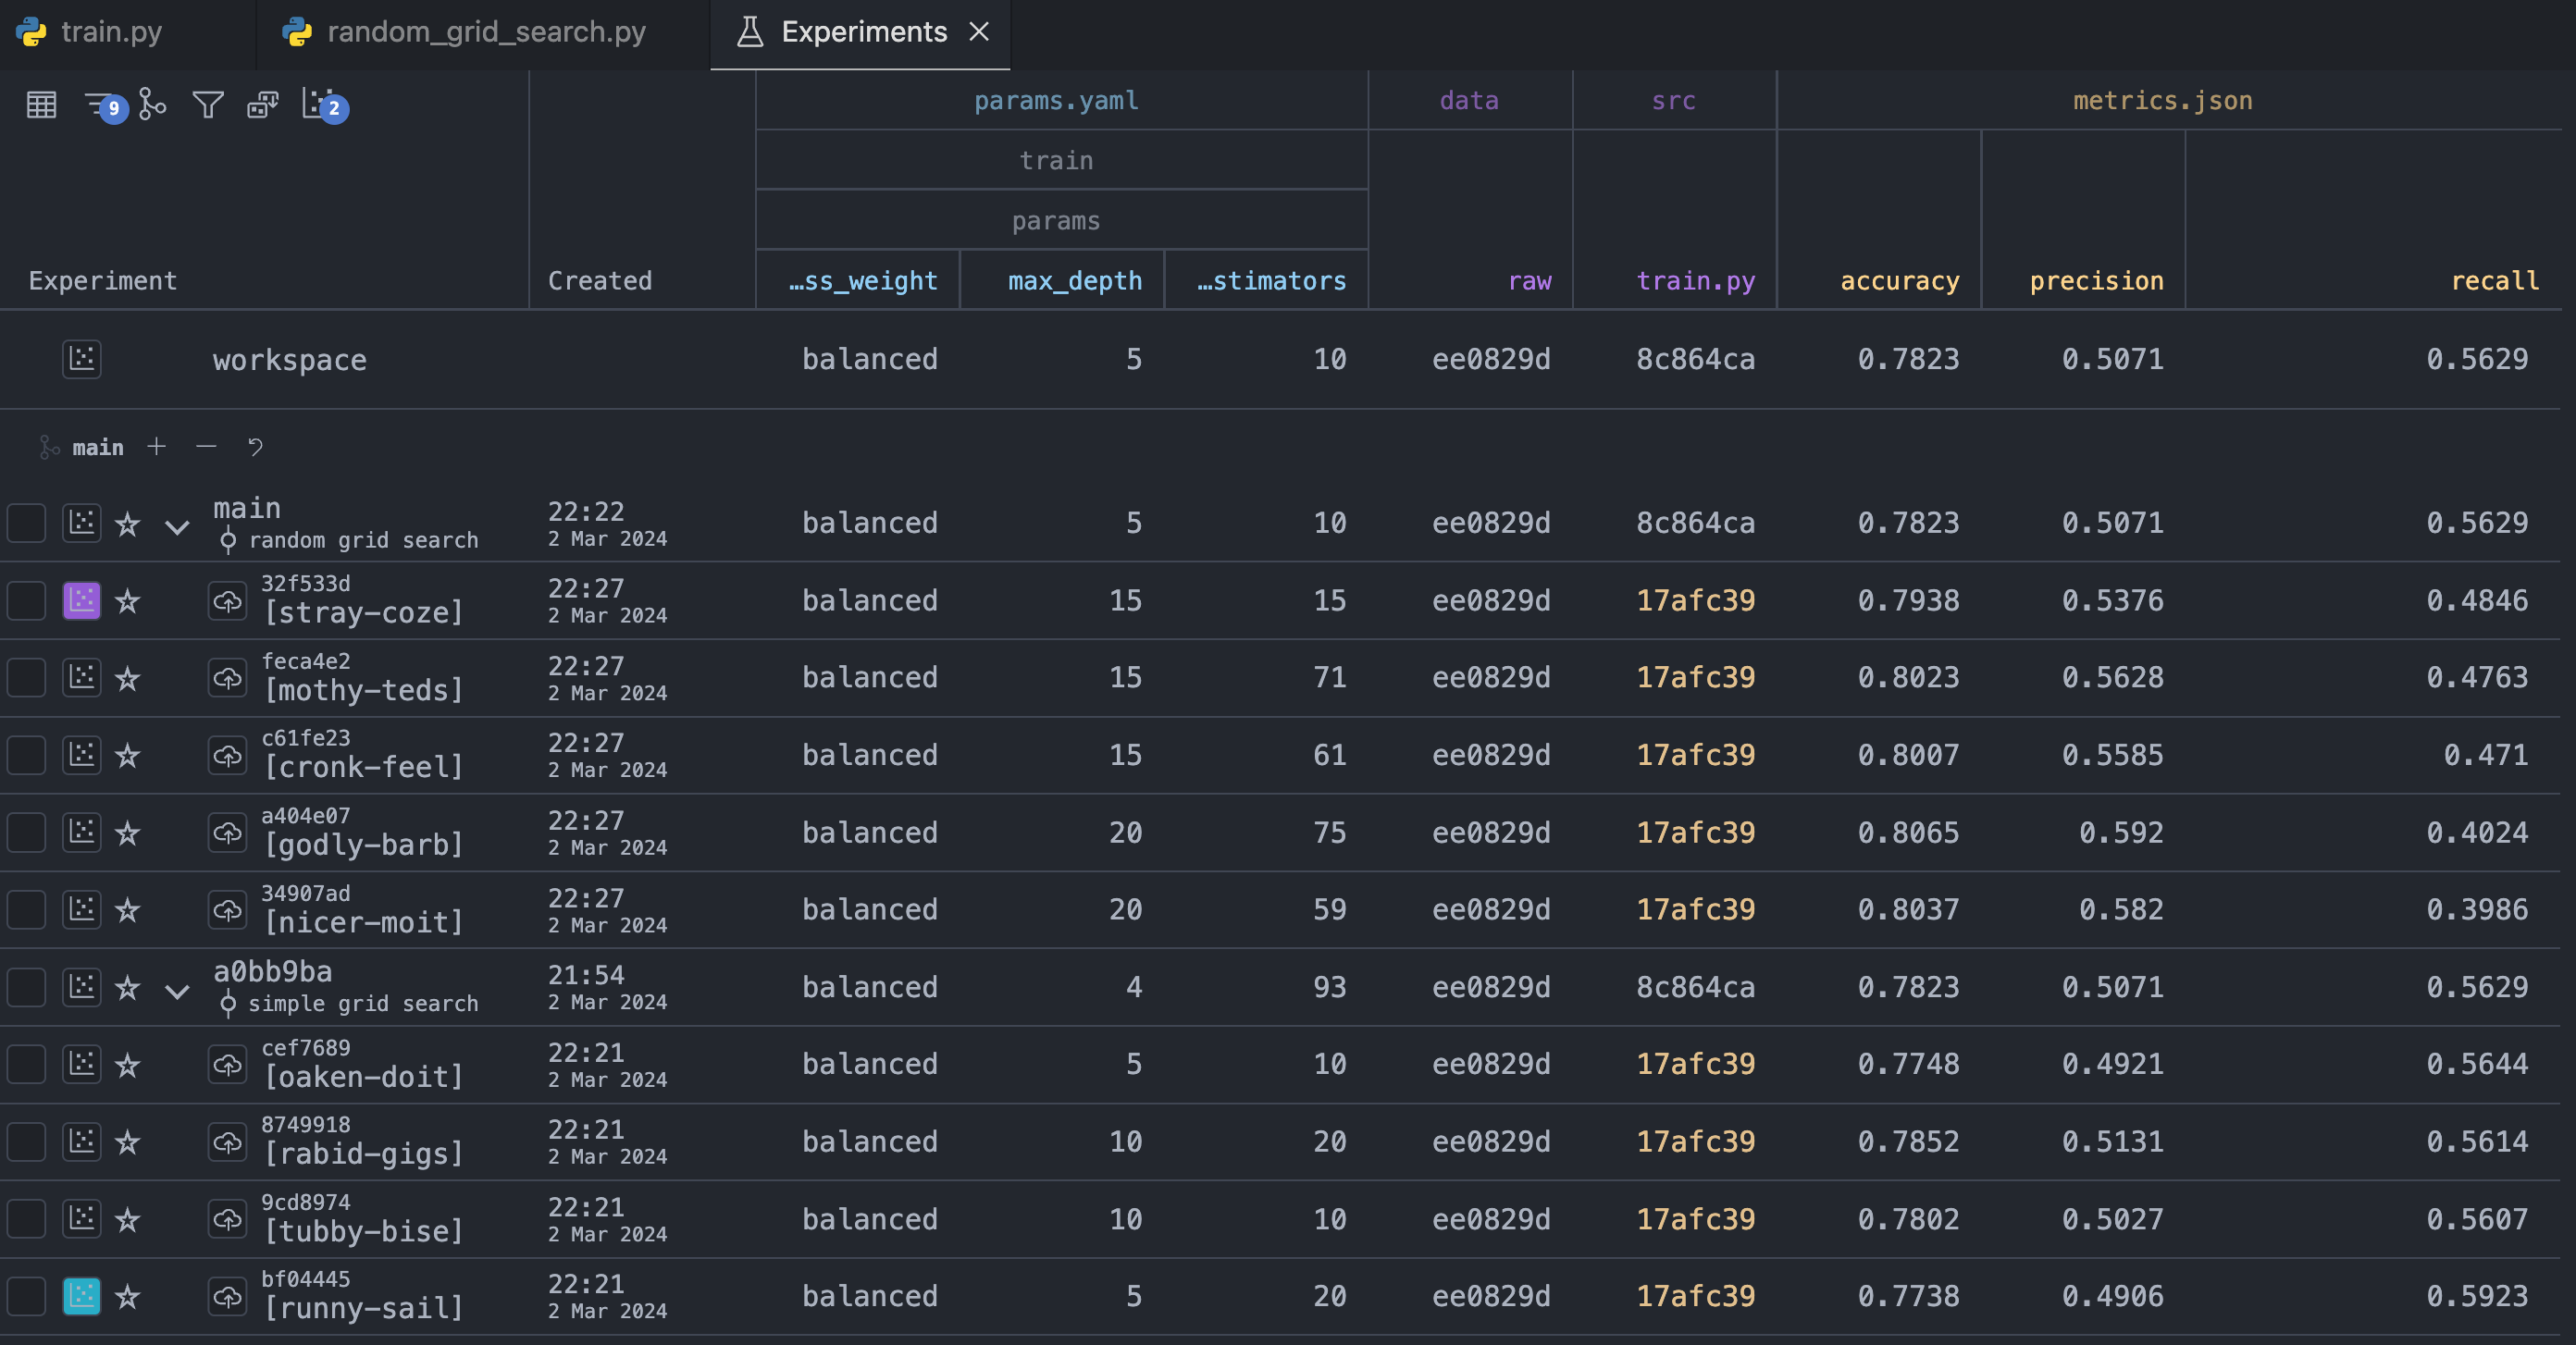Click the cloud push icon for mothy-teds
Screen dimensions: 2576x1345
(227, 678)
